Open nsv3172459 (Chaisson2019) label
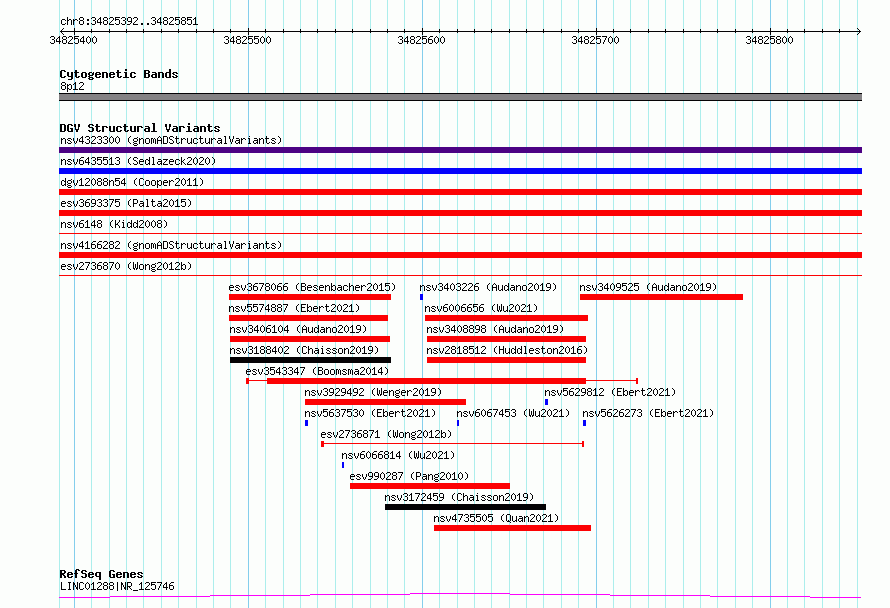 [x=459, y=497]
